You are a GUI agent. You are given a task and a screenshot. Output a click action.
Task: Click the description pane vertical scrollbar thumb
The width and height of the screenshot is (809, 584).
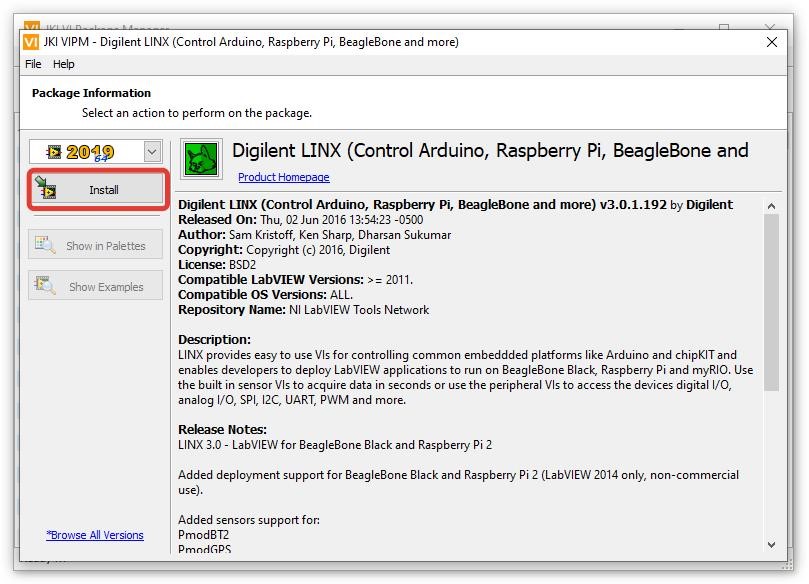(772, 300)
